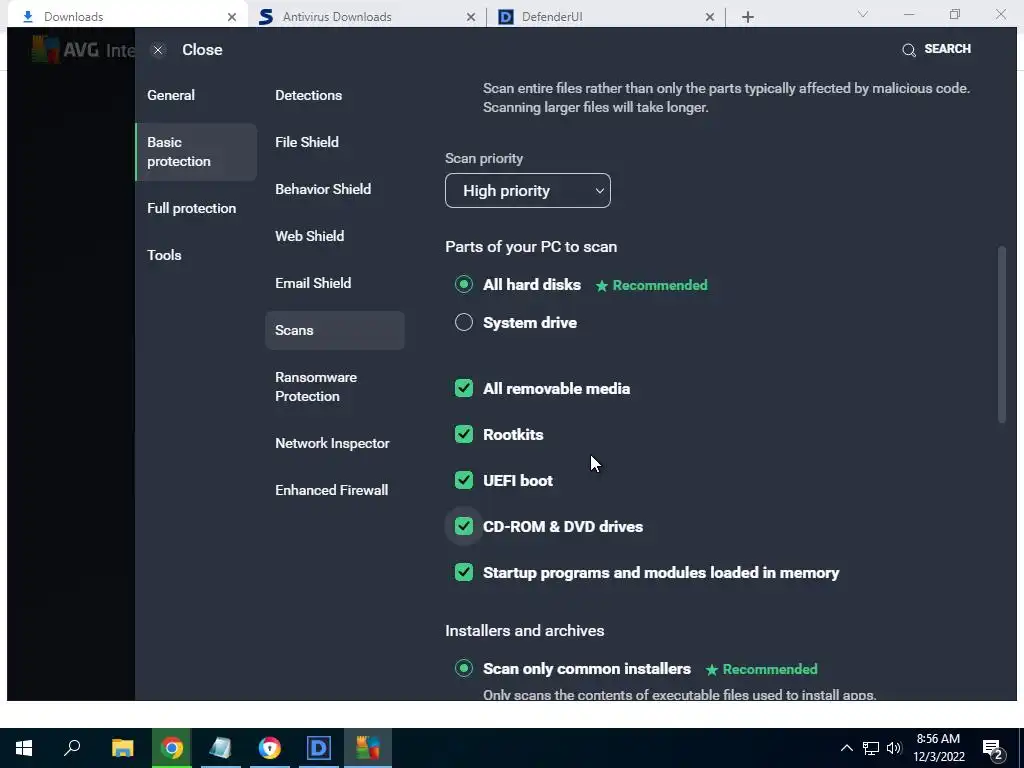Switch to Chrome in the taskbar
This screenshot has width=1024, height=768.
172,748
